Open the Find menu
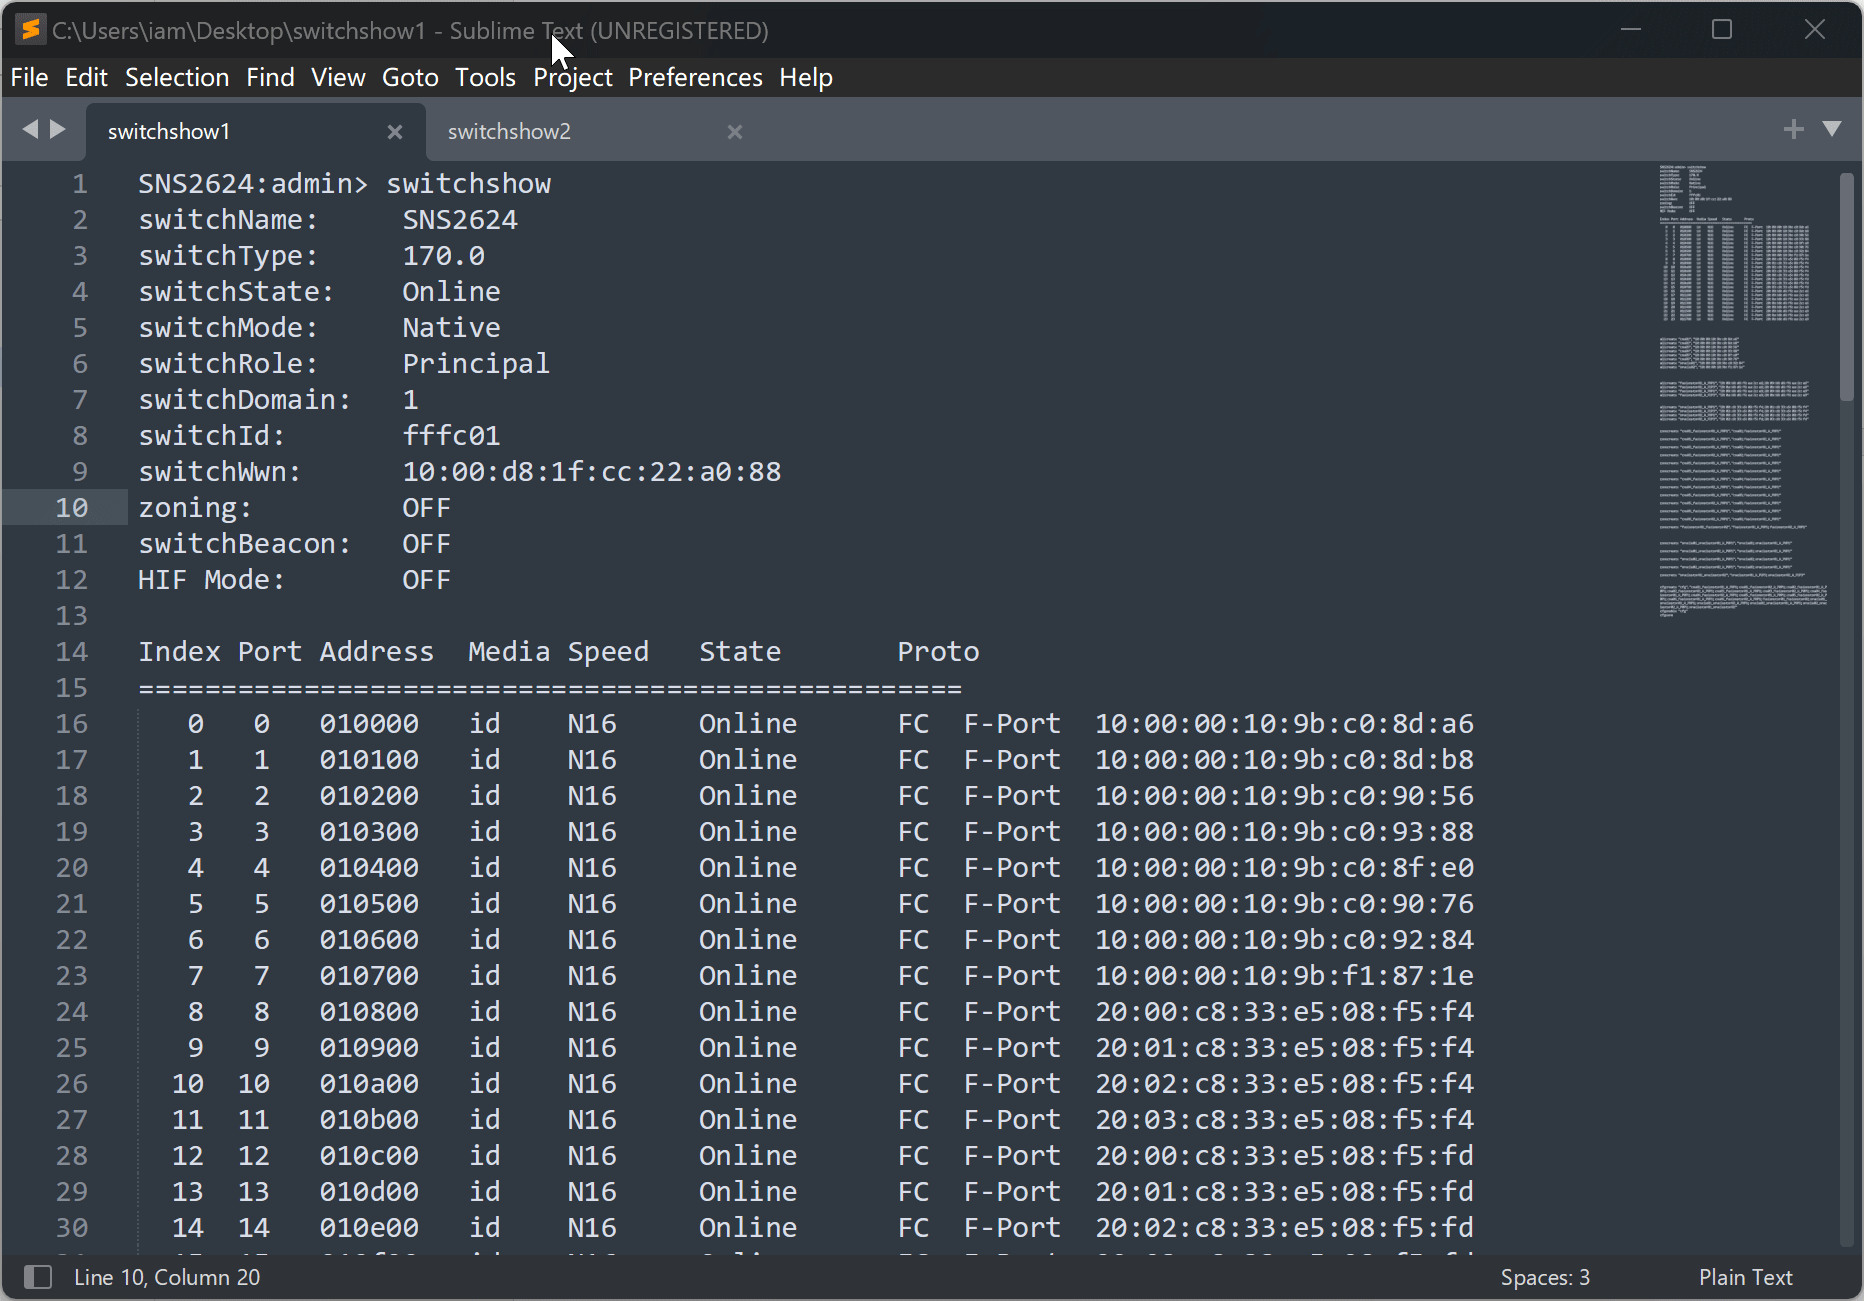This screenshot has width=1864, height=1301. (270, 77)
